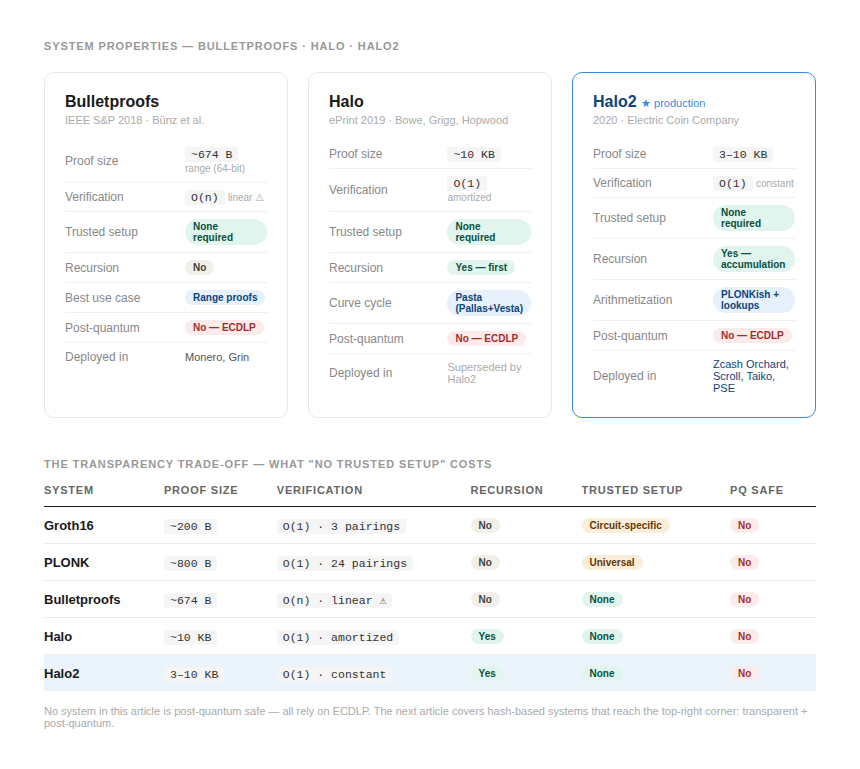
Task: Click the recursion 'No' badge in PLONK row
Action: point(485,562)
